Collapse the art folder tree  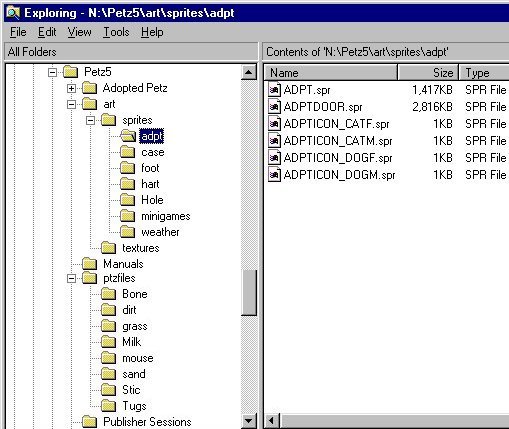(x=71, y=104)
